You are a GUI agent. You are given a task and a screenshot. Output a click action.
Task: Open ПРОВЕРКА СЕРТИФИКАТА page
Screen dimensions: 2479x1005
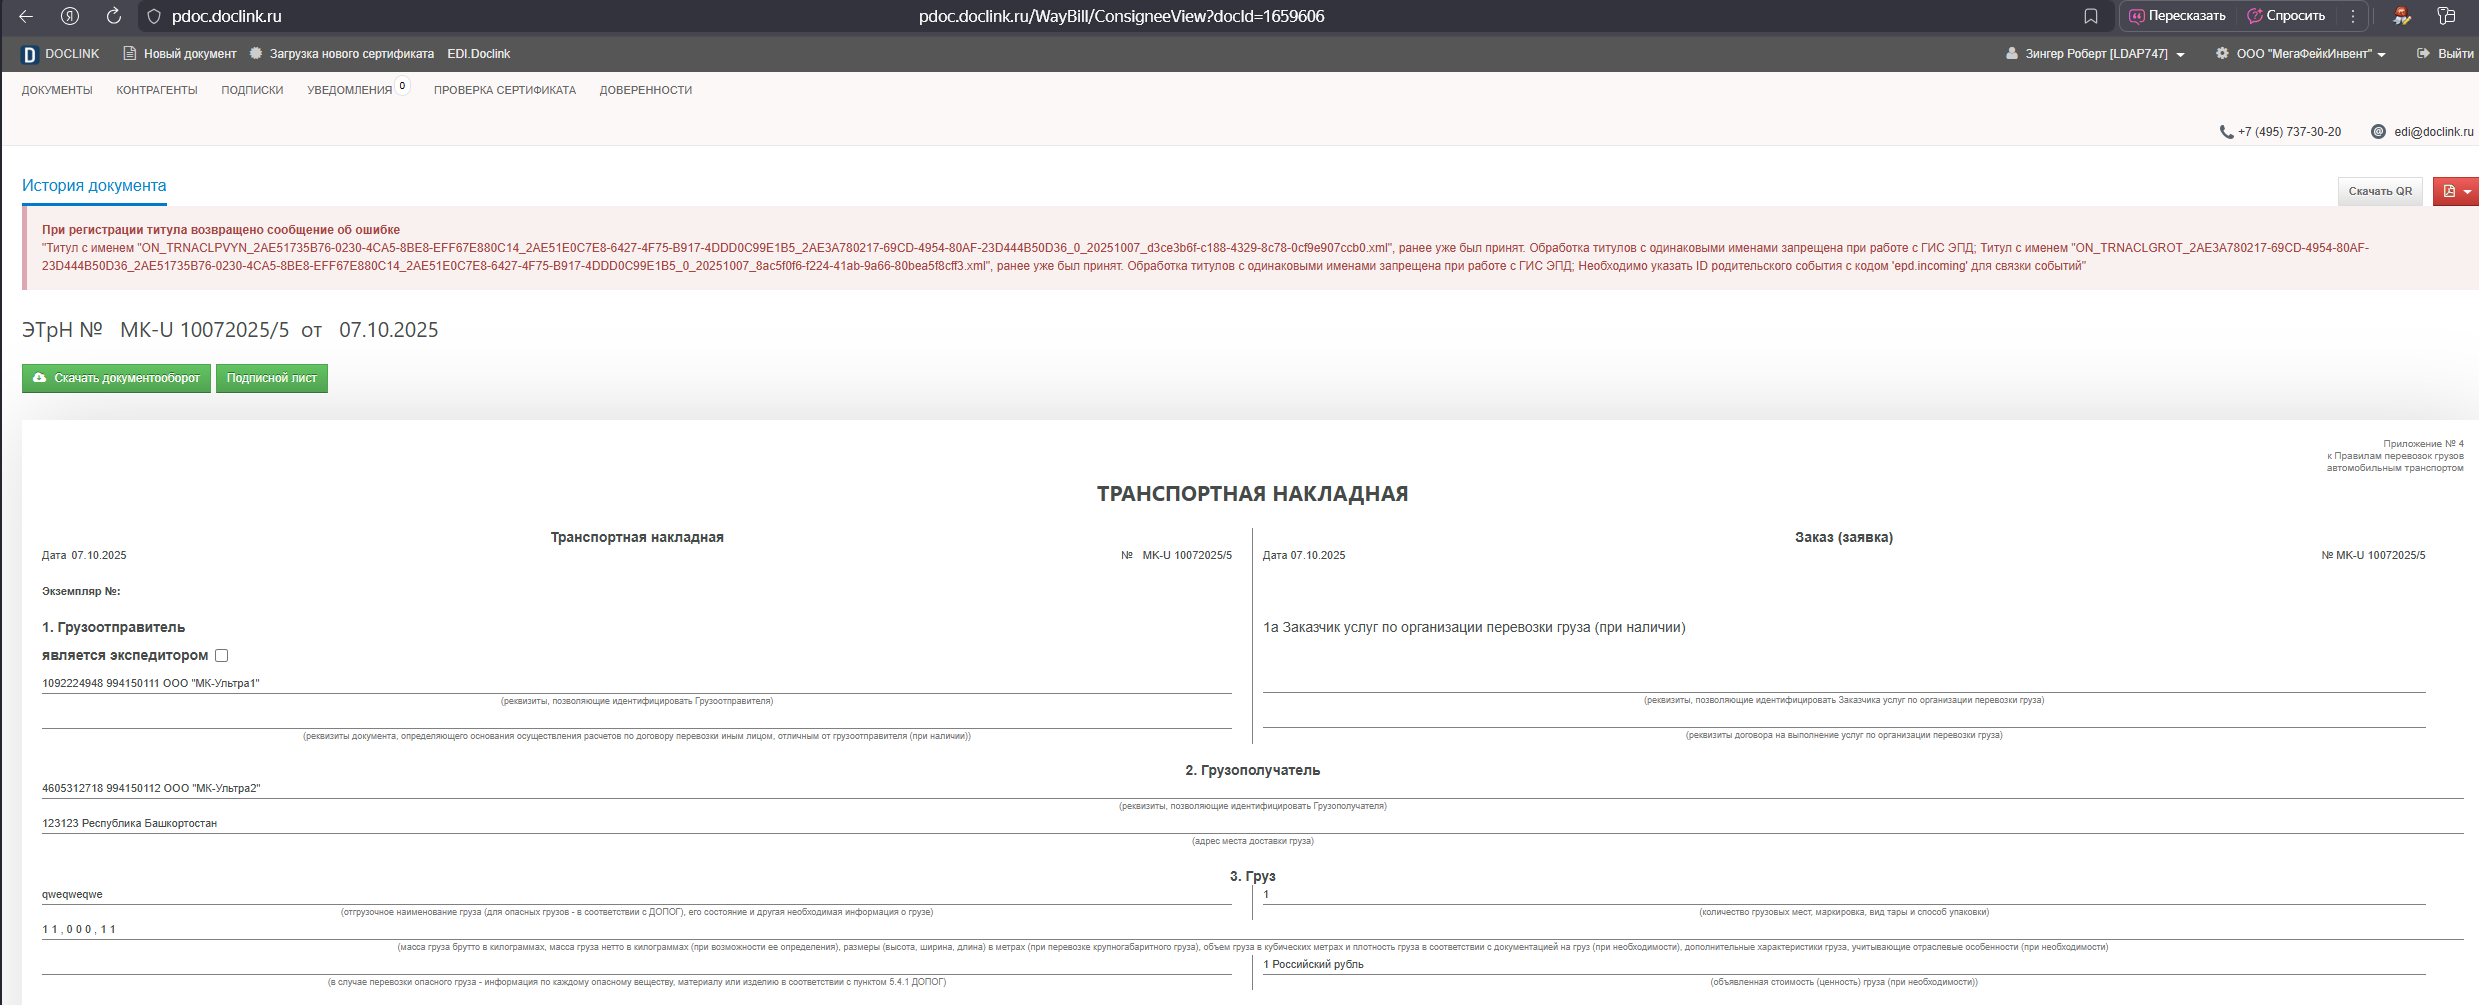tap(505, 90)
